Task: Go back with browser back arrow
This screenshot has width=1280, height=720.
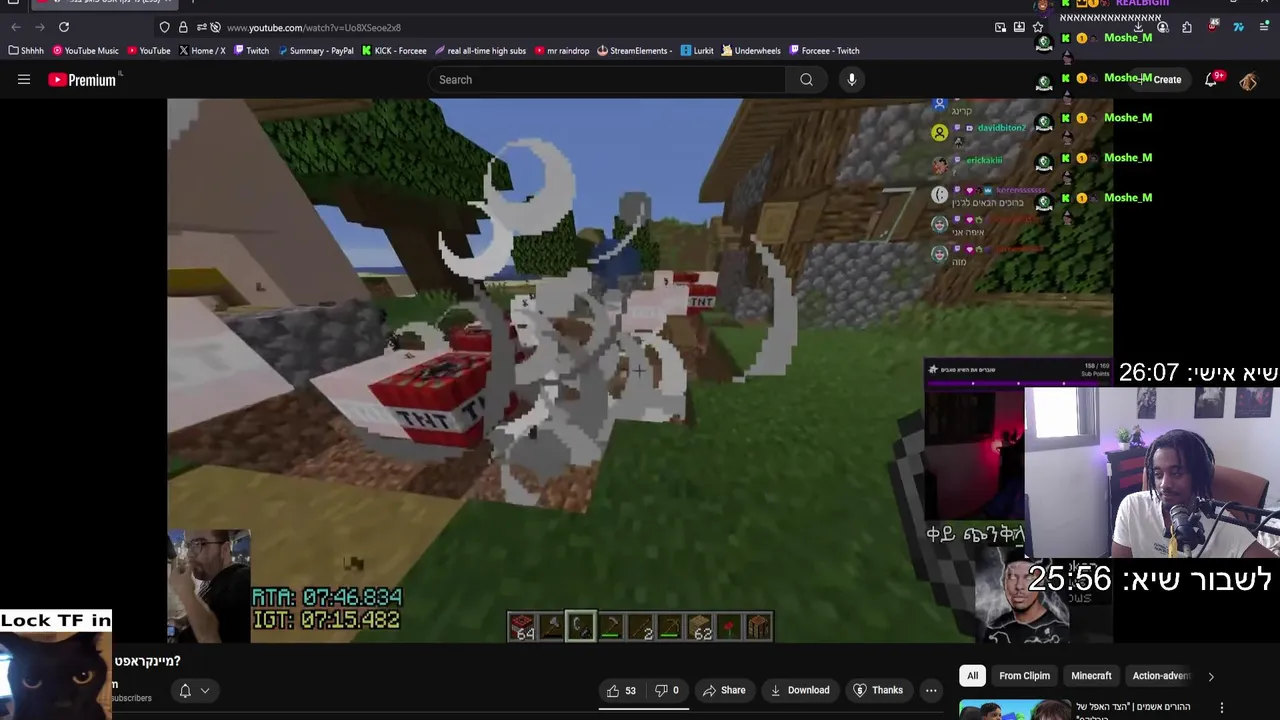Action: 16,27
